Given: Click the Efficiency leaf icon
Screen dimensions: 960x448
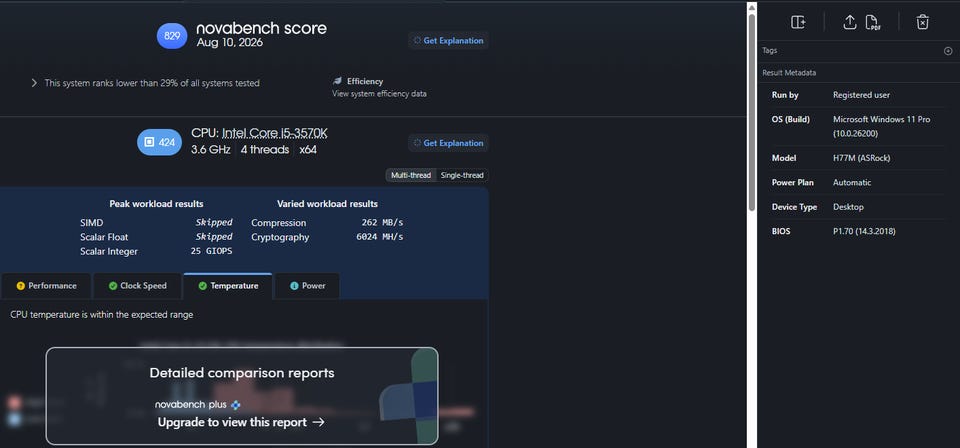Looking at the screenshot, I should (x=337, y=81).
